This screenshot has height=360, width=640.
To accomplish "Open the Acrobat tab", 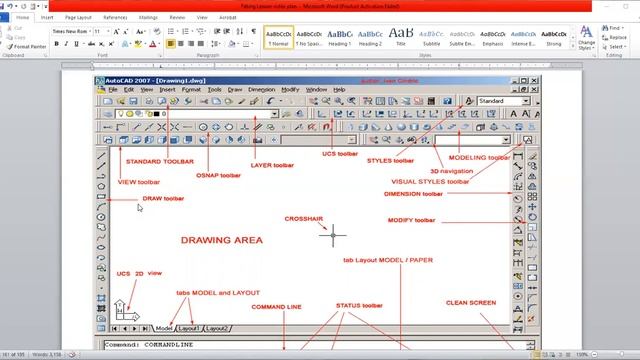I will click(228, 18).
